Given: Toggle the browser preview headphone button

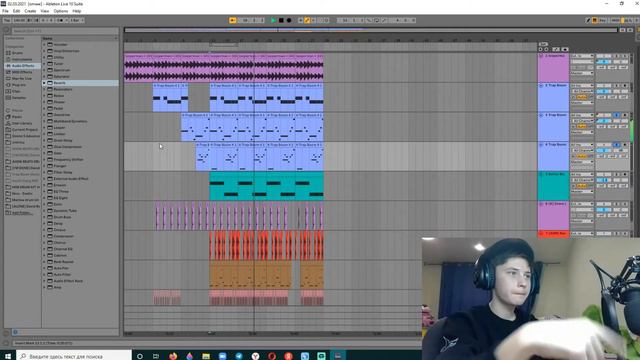Looking at the screenshot, I should pyautogui.click(x=15, y=332).
